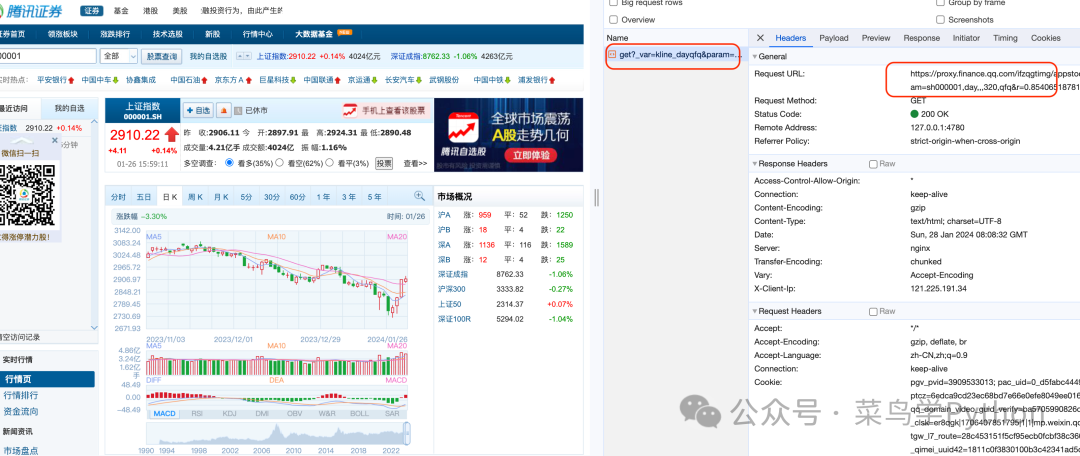The height and width of the screenshot is (456, 1080).
Task: Open 技术选股 in the blue menu
Action: point(168,34)
